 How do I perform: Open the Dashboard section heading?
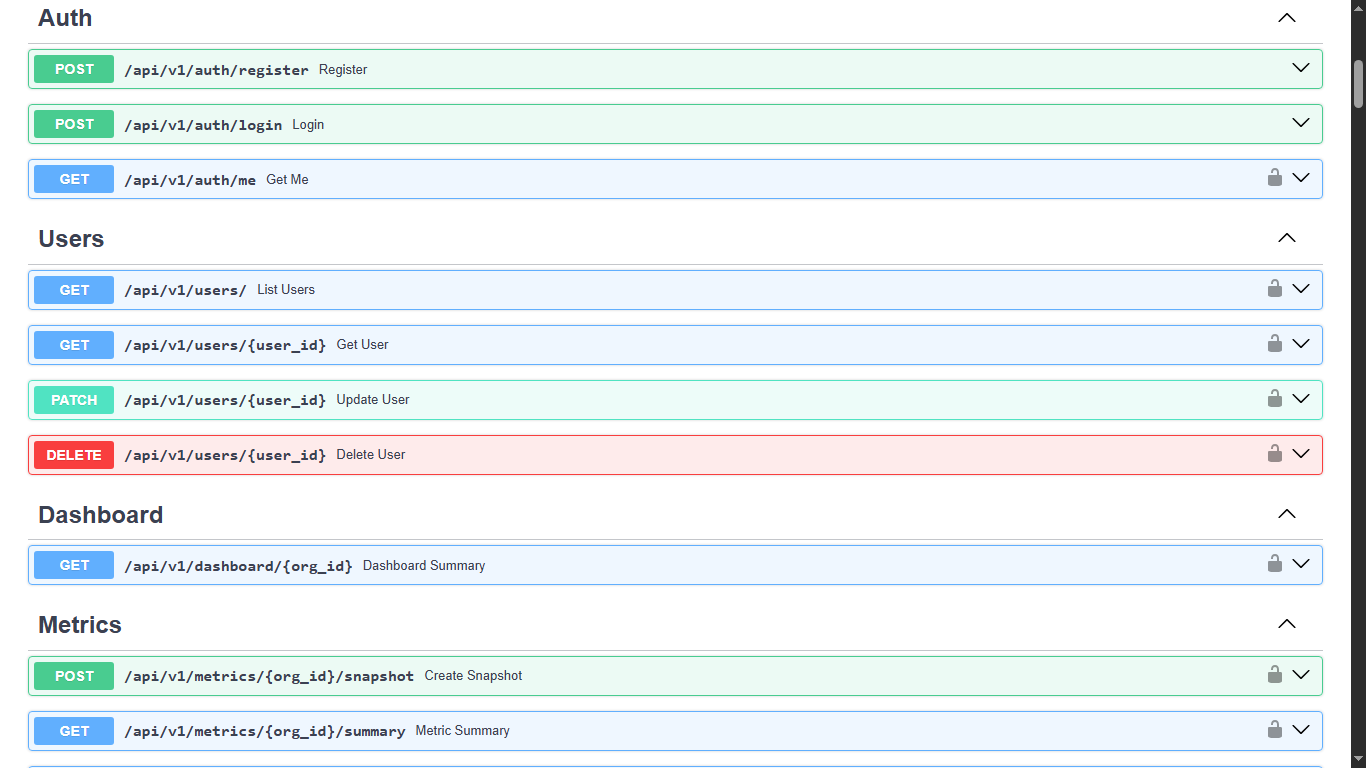100,515
